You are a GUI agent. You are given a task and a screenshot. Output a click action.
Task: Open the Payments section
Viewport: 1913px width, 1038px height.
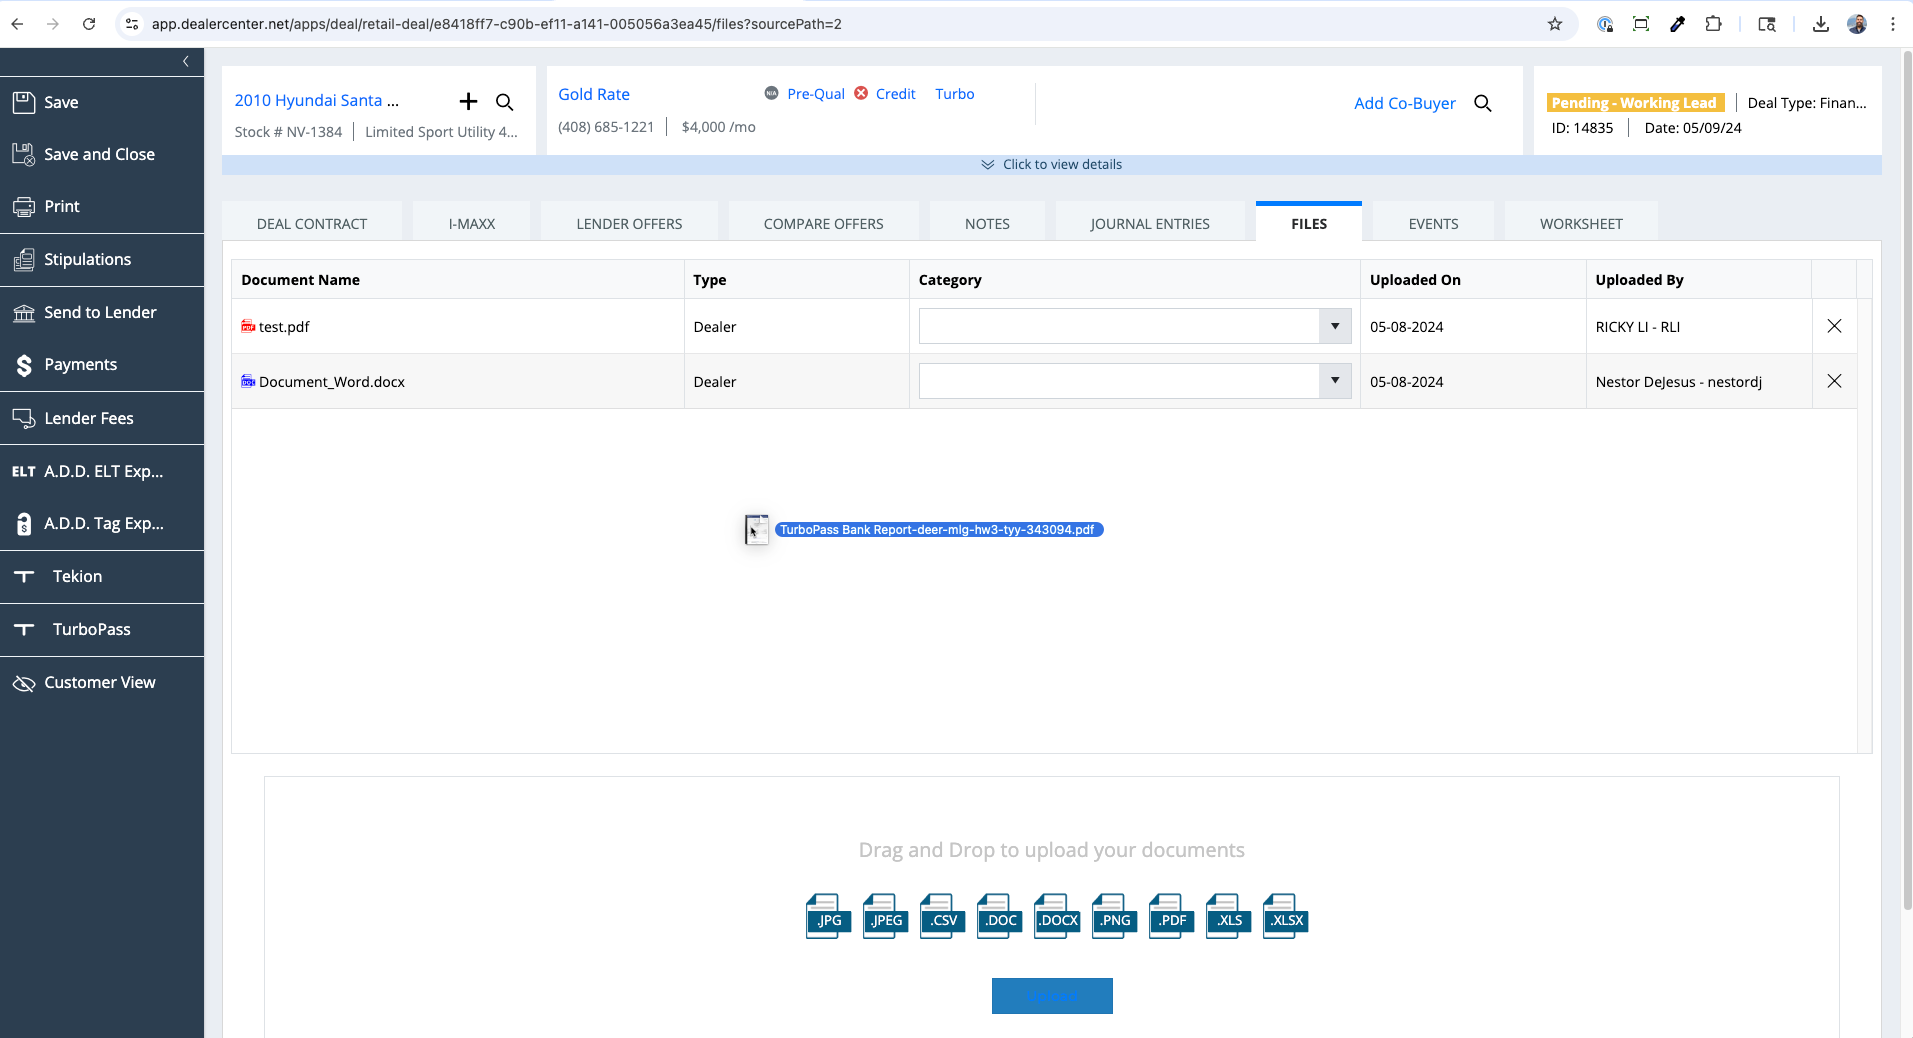coord(80,364)
